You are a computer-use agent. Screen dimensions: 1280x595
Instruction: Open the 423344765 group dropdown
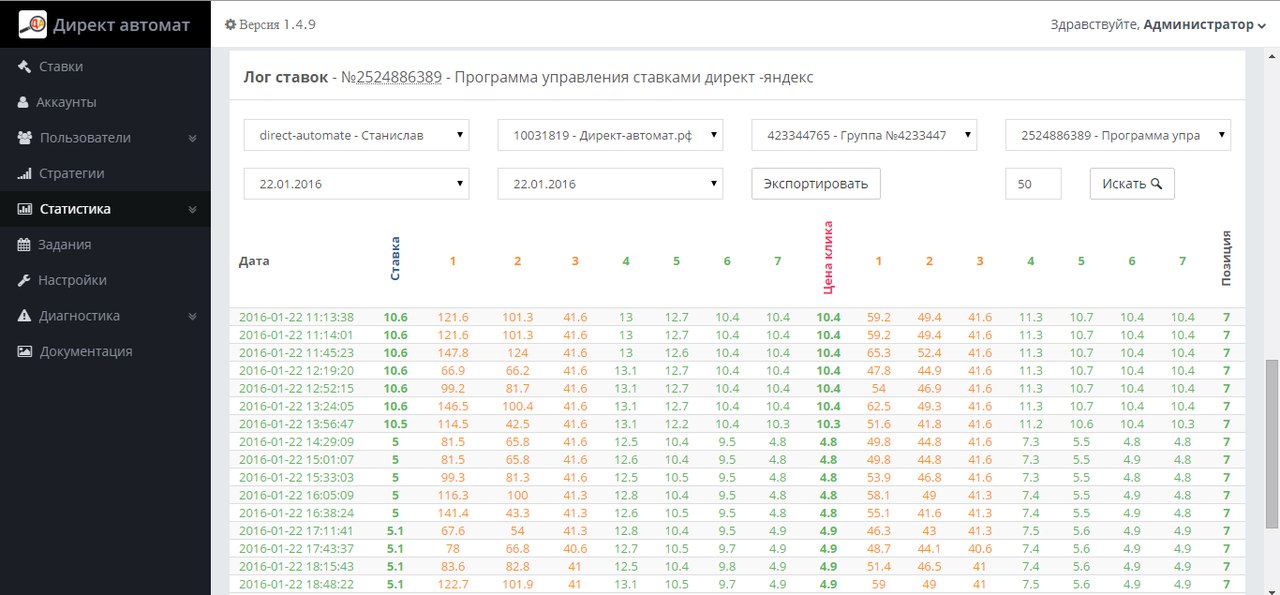[864, 135]
